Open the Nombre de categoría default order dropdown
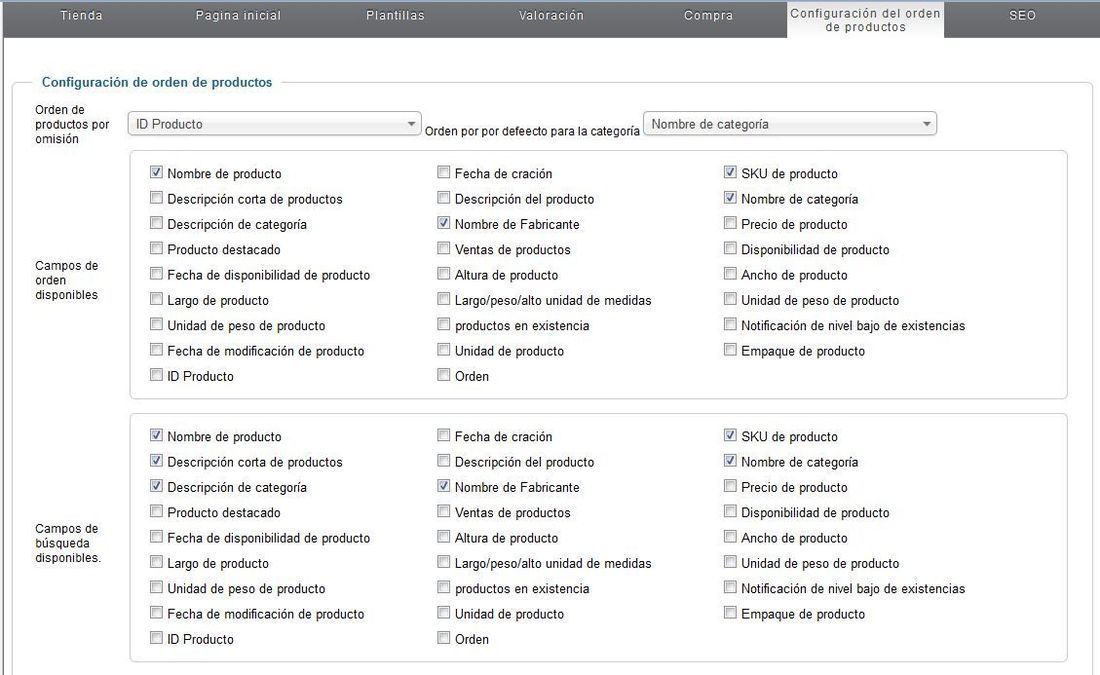 click(790, 123)
